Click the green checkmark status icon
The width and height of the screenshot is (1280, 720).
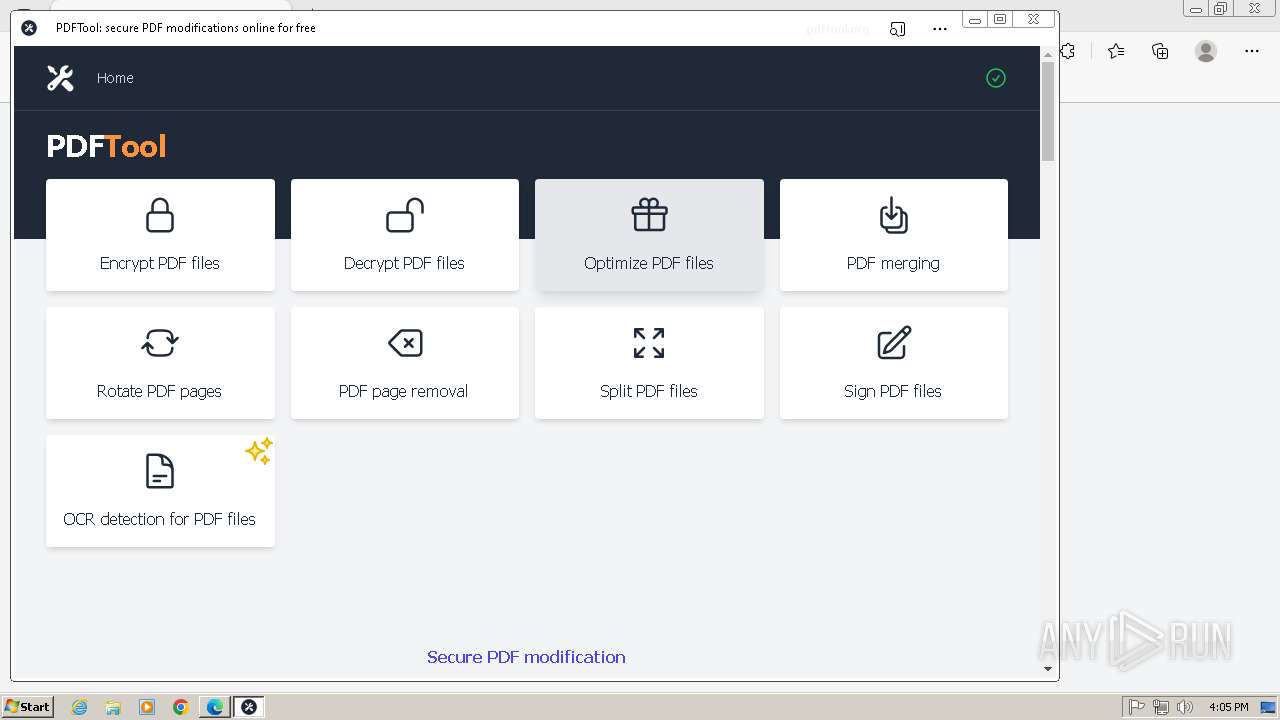996,78
